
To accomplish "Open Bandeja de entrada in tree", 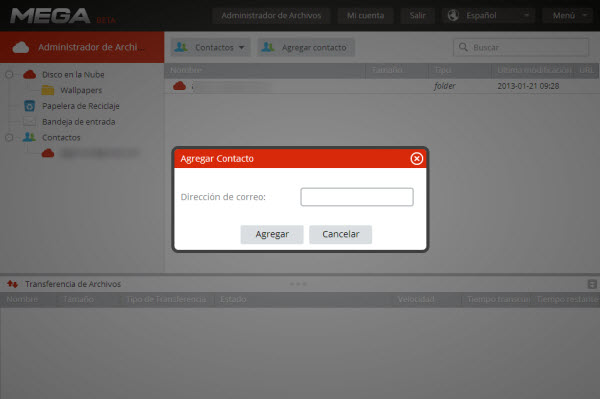I will [78, 122].
